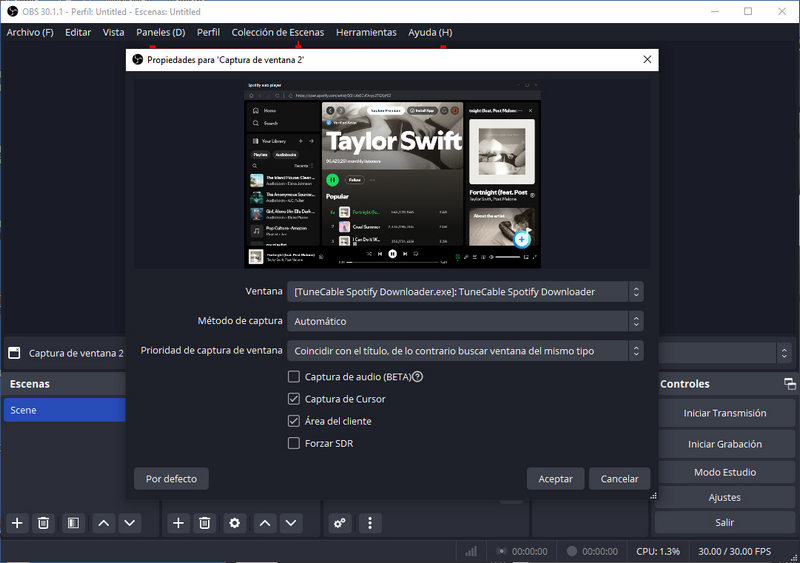Image resolution: width=800 pixels, height=563 pixels.
Task: Uncheck Área del cliente option
Action: pyautogui.click(x=294, y=421)
